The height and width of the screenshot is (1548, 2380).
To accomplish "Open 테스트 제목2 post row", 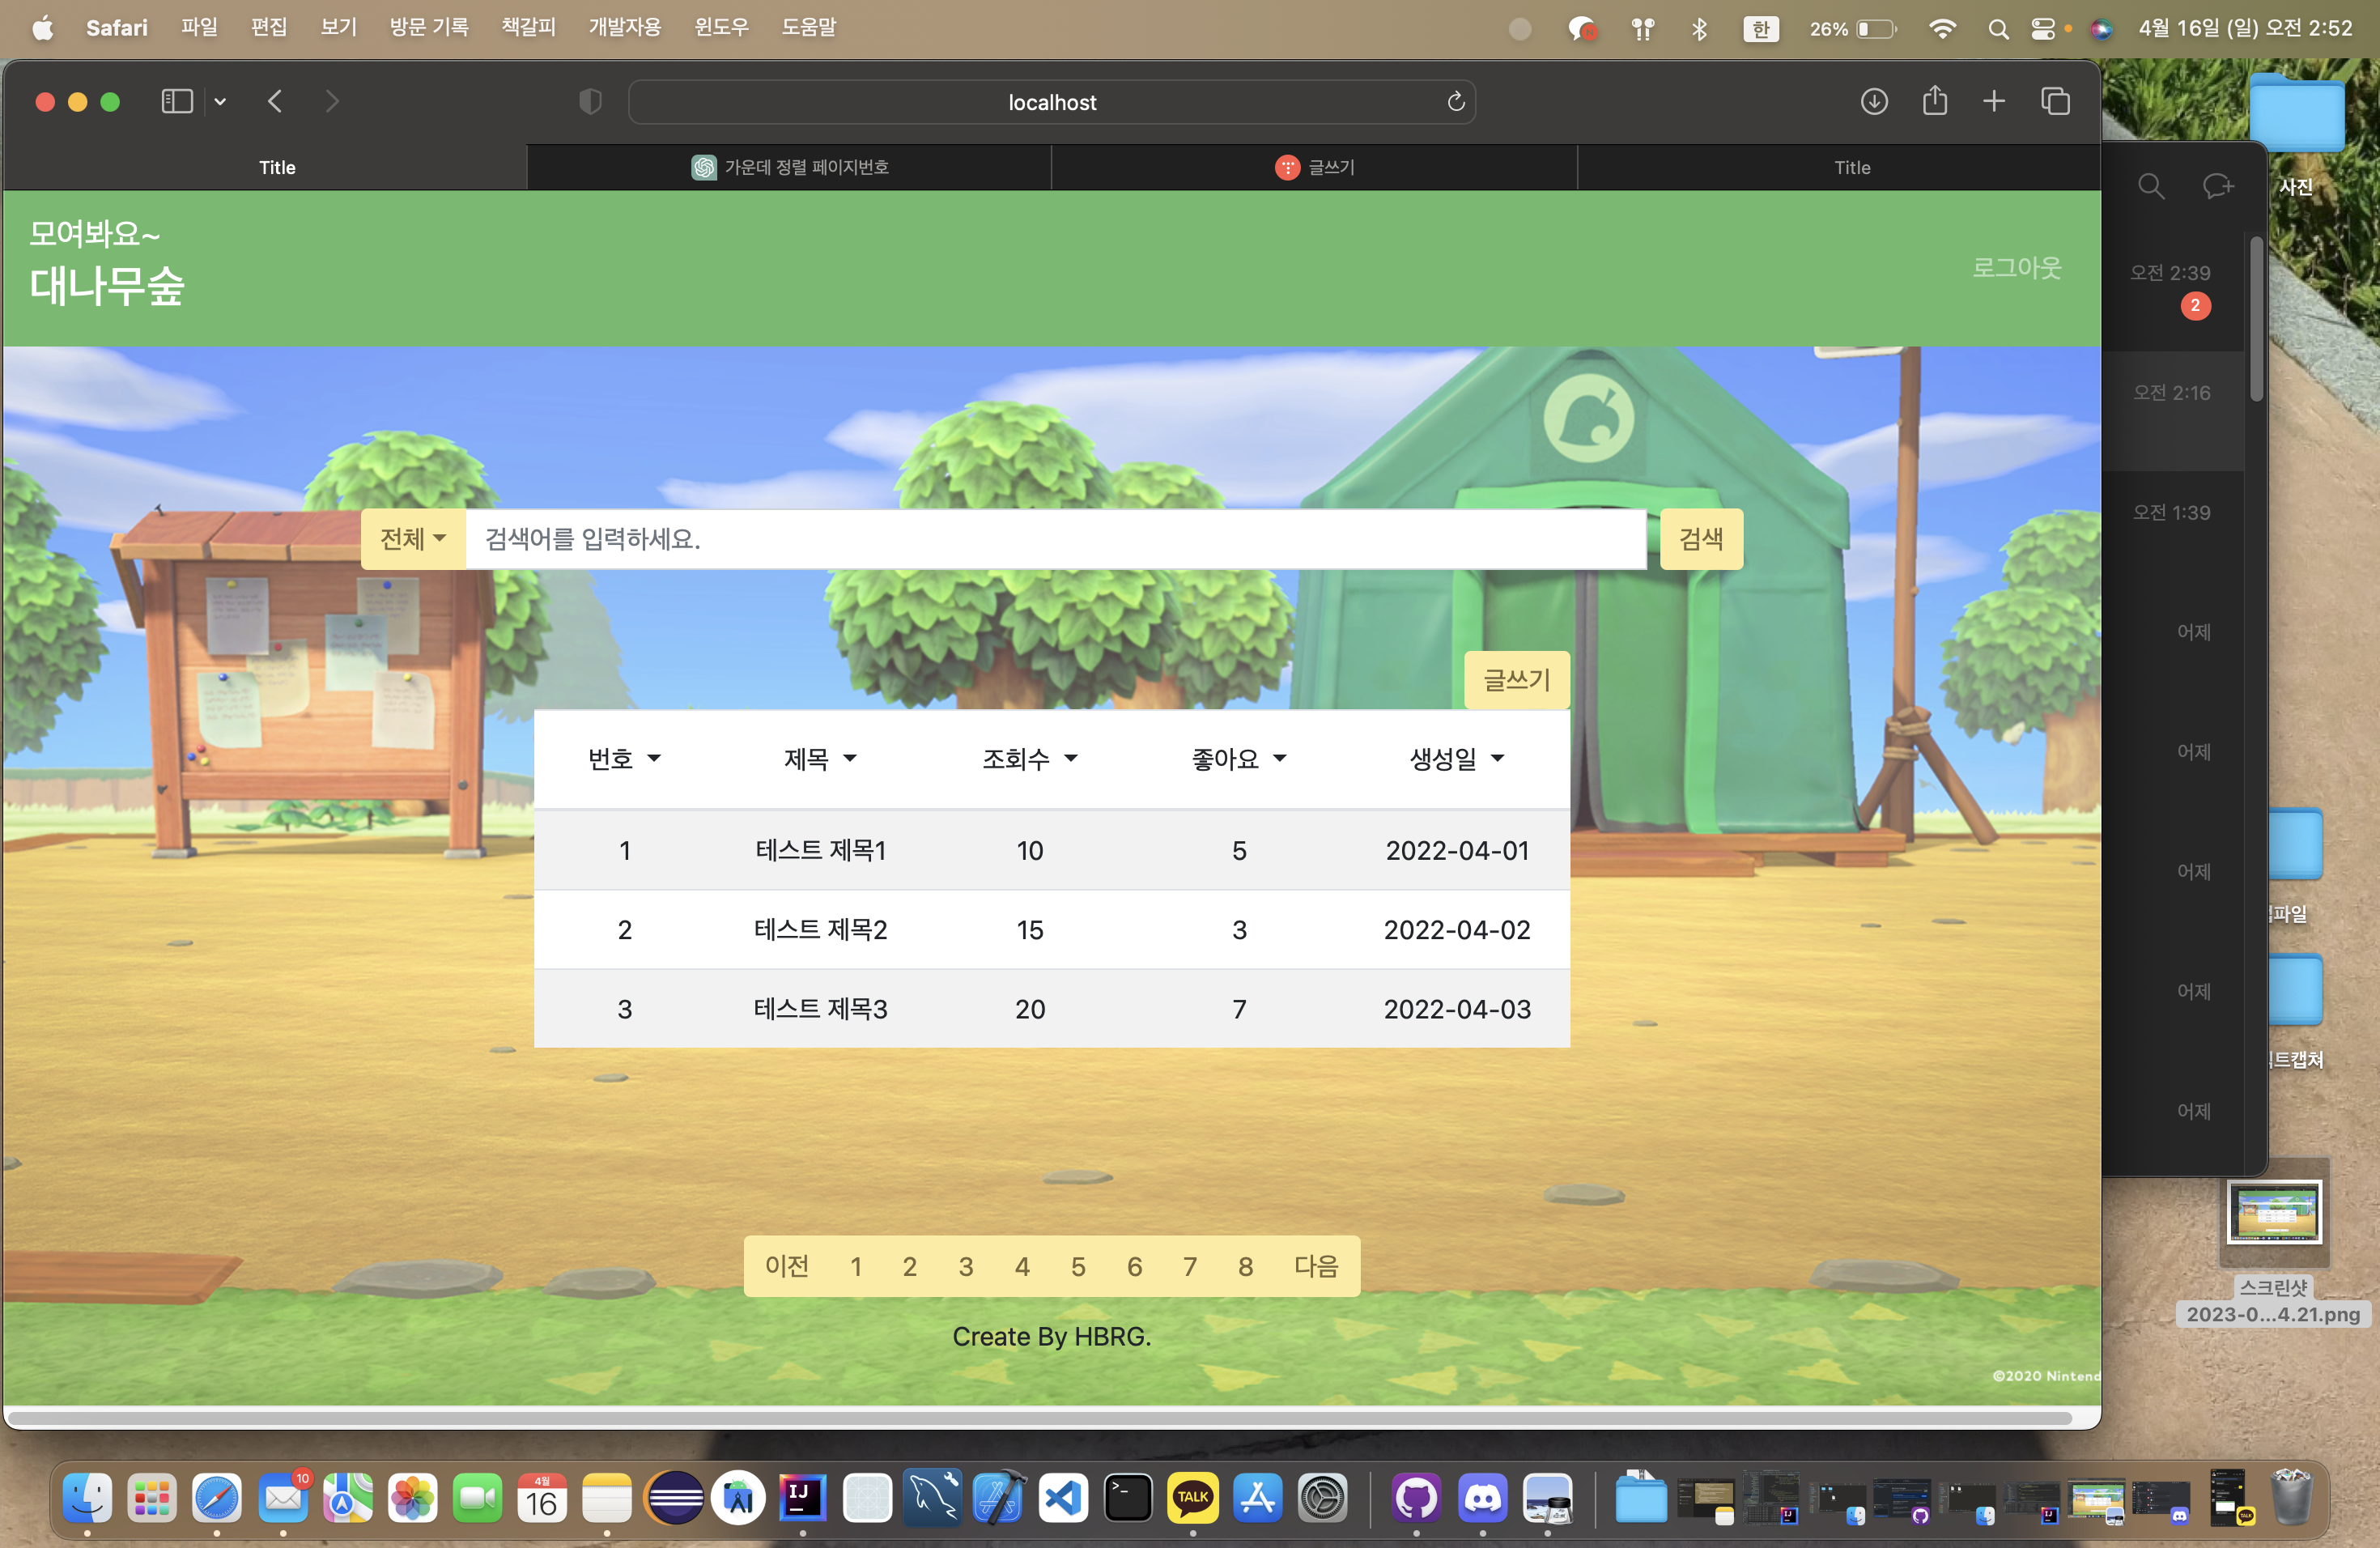I will (x=1051, y=929).
